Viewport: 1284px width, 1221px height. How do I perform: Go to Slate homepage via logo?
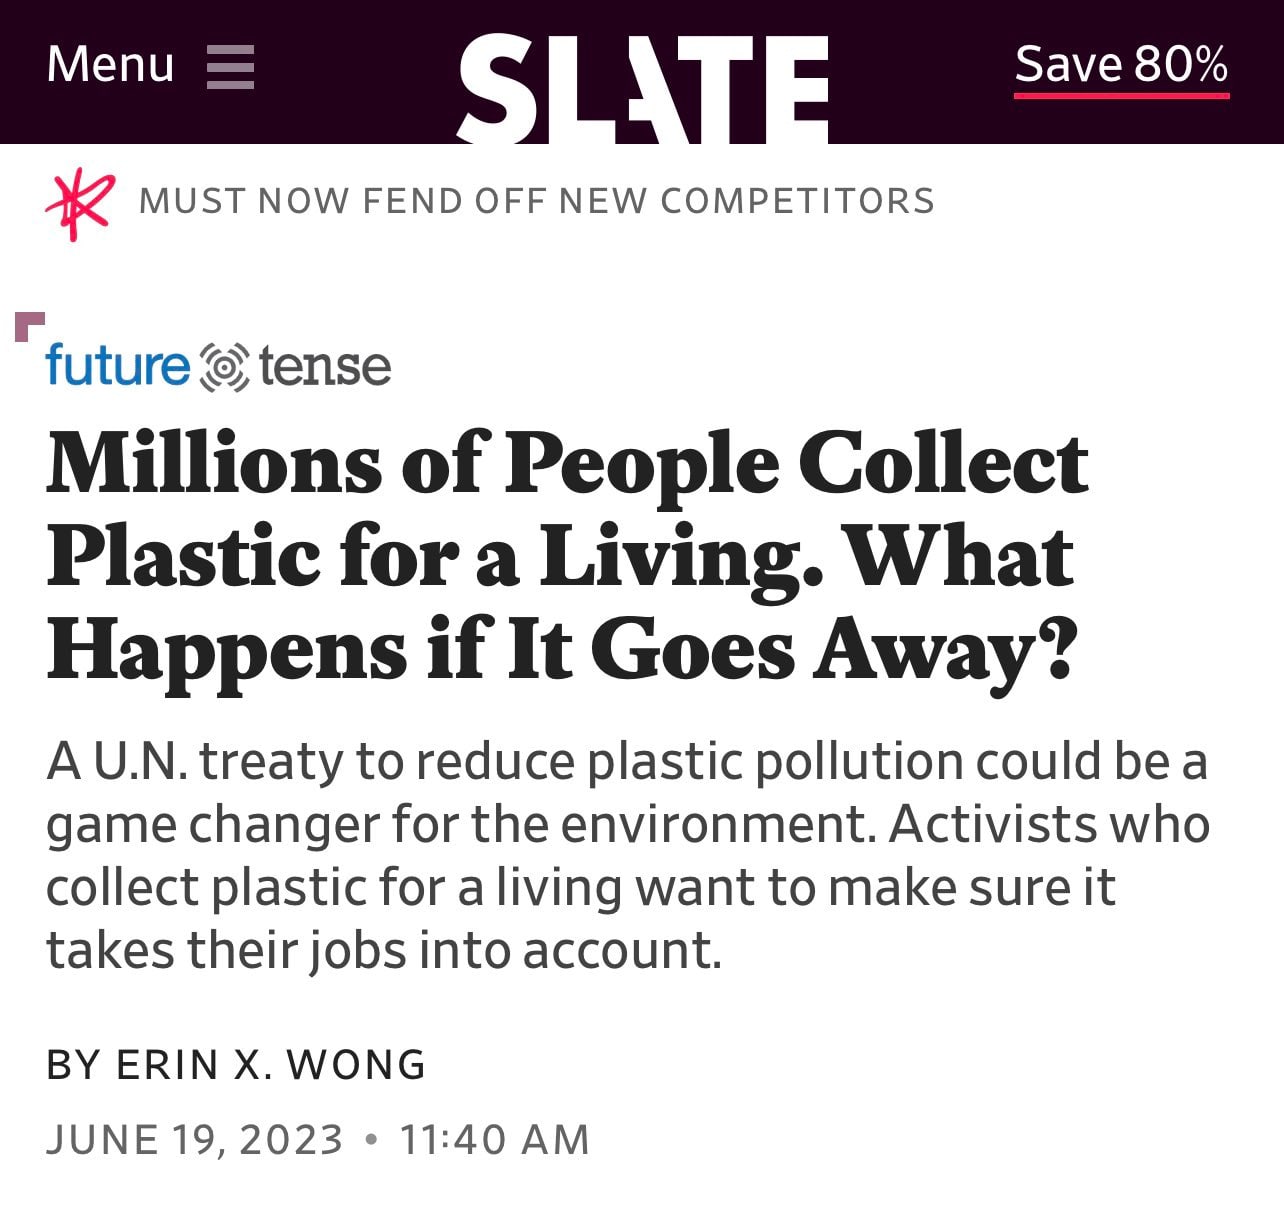pos(643,88)
